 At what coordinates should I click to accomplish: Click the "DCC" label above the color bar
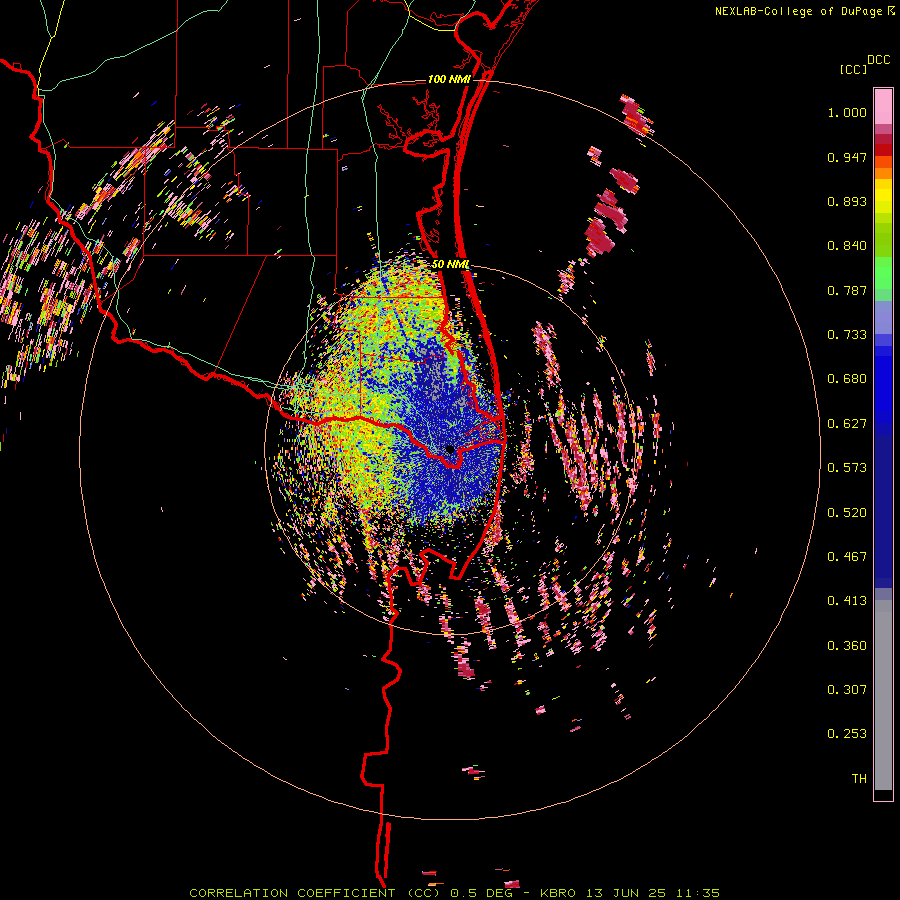coord(879,60)
